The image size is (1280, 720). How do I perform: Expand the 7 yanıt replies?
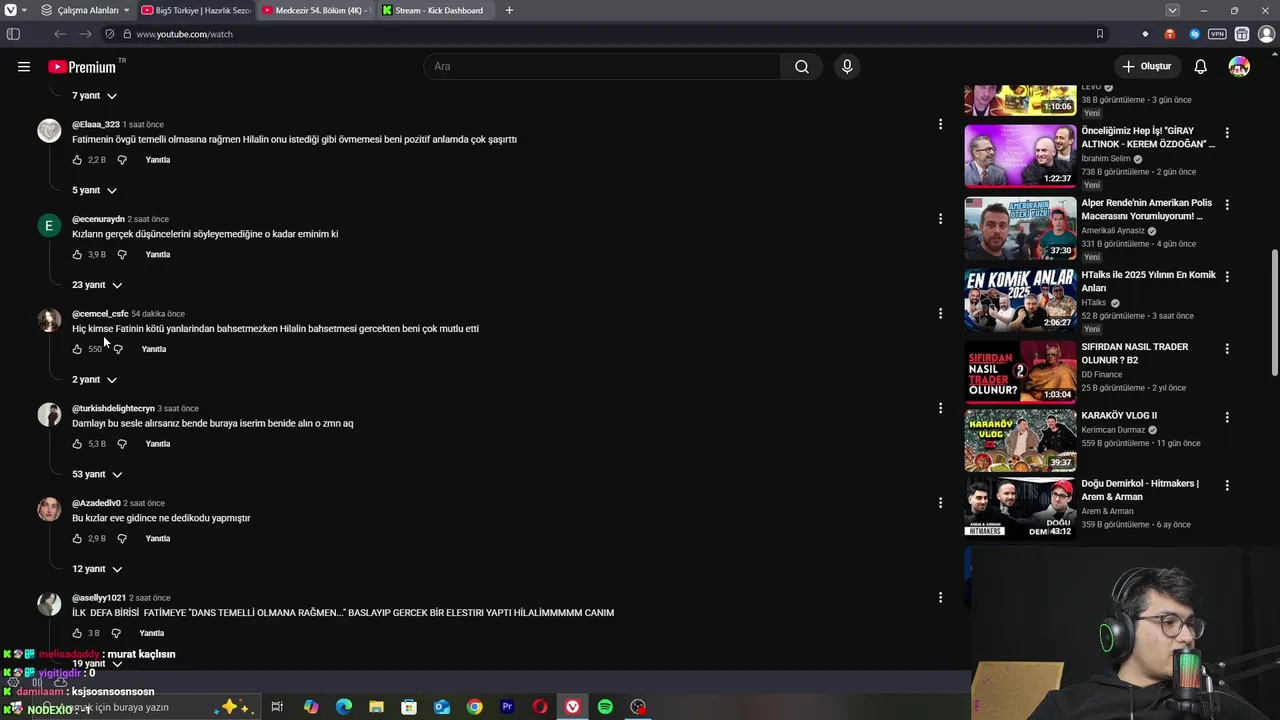pos(94,96)
